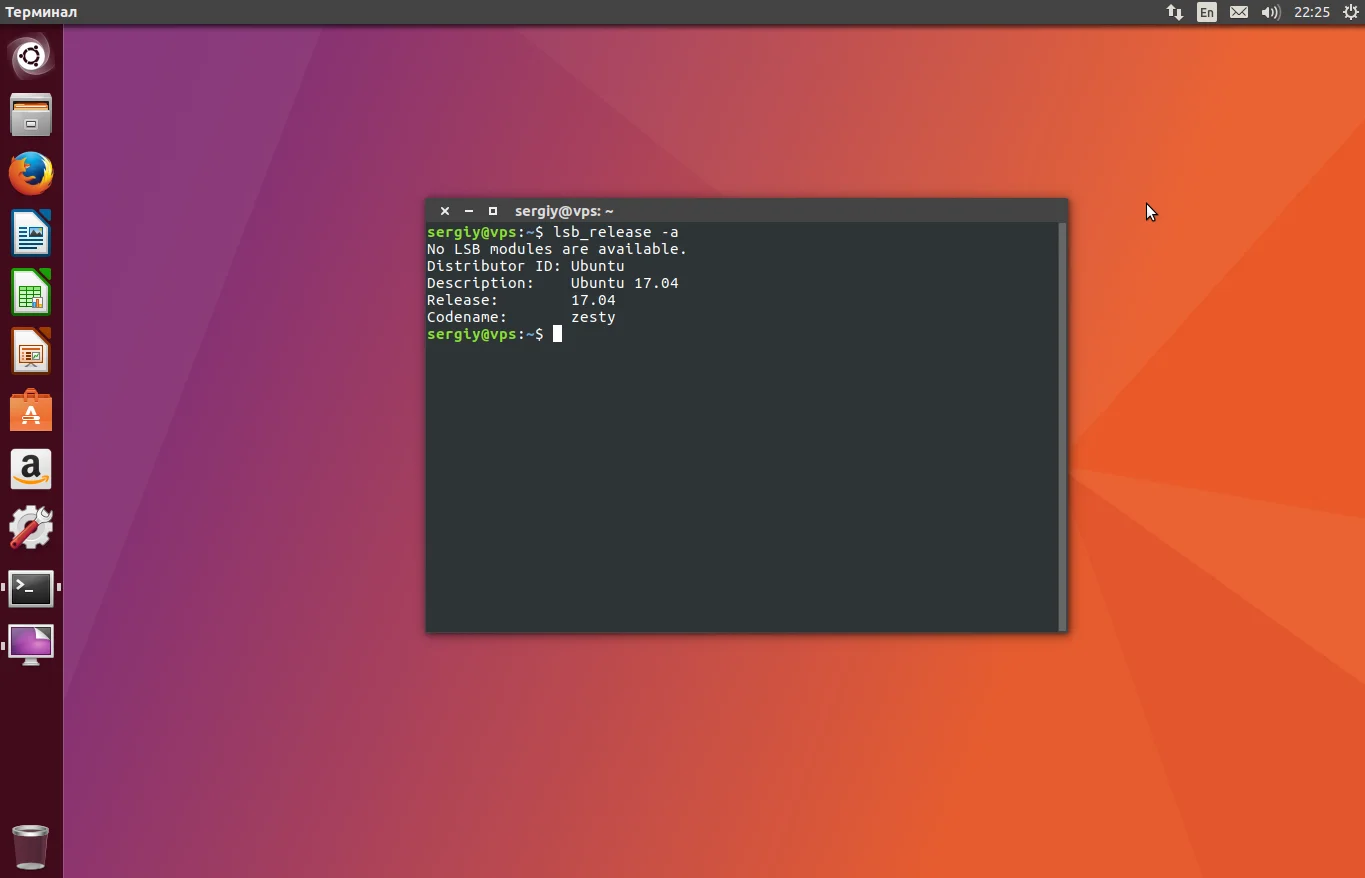Open the messaging envelope indicator
Screen dimensions: 1365x878
pos(1239,12)
